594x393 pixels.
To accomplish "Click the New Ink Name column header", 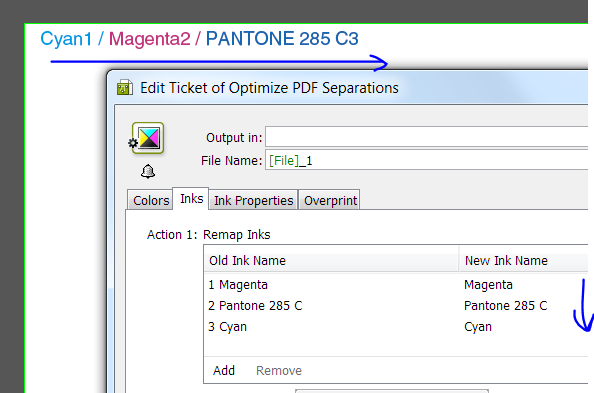I will click(x=524, y=260).
